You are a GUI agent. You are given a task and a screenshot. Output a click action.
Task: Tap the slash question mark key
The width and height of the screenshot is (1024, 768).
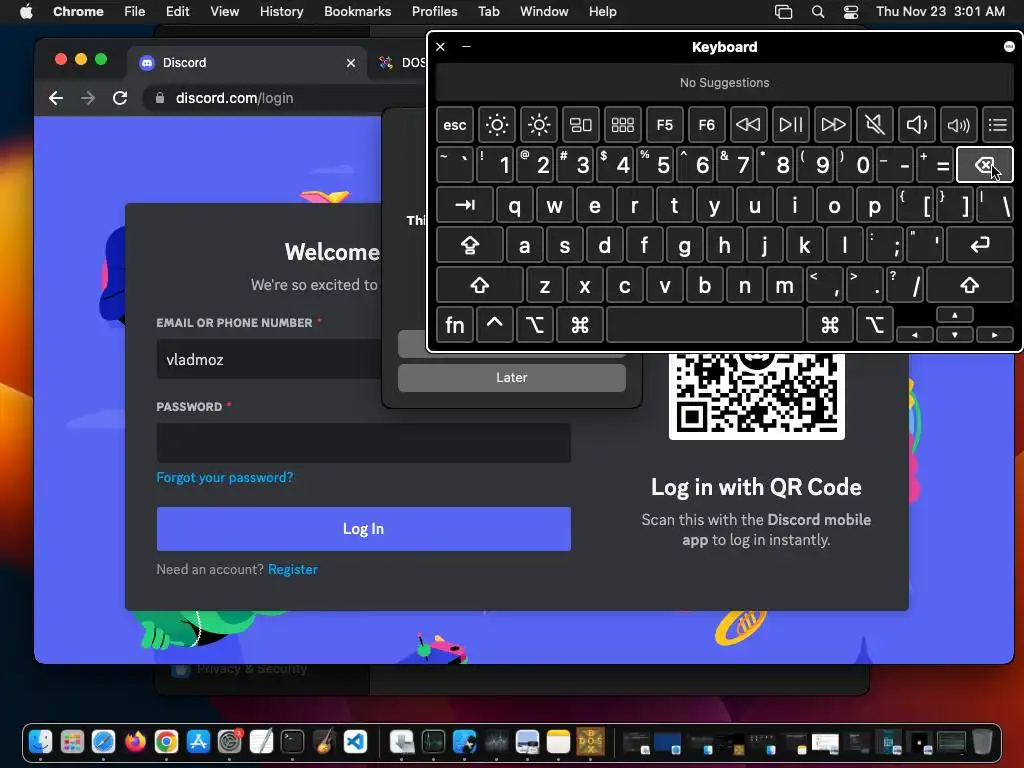[x=904, y=285]
